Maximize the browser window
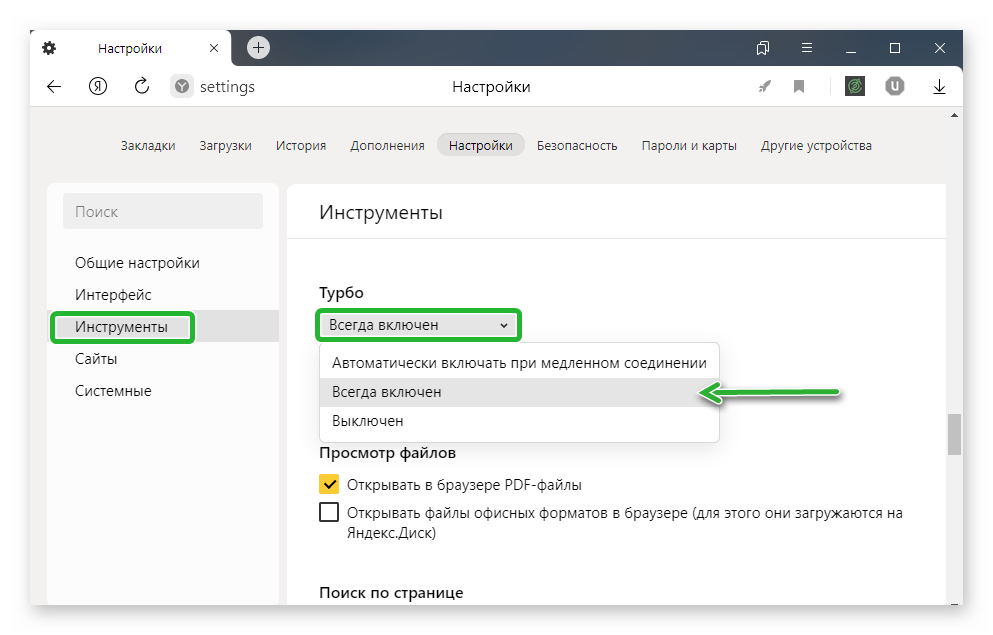The width and height of the screenshot is (993, 635). 895,48
